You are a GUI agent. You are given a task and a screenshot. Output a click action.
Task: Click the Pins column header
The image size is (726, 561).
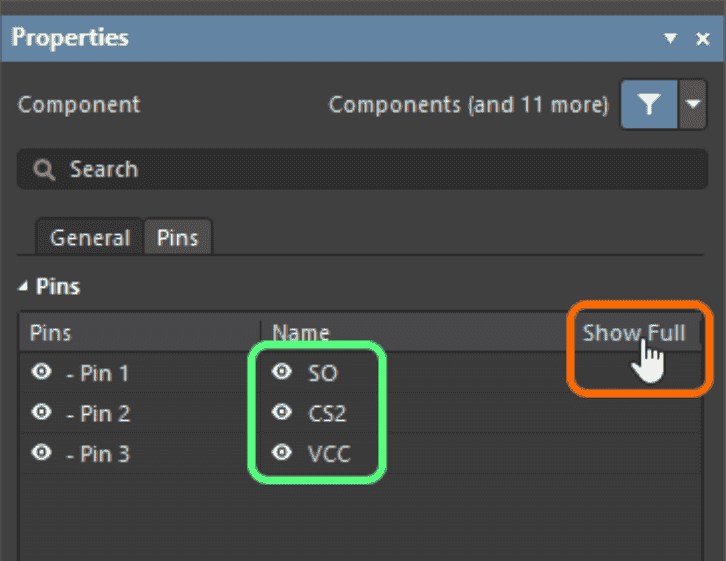50,333
